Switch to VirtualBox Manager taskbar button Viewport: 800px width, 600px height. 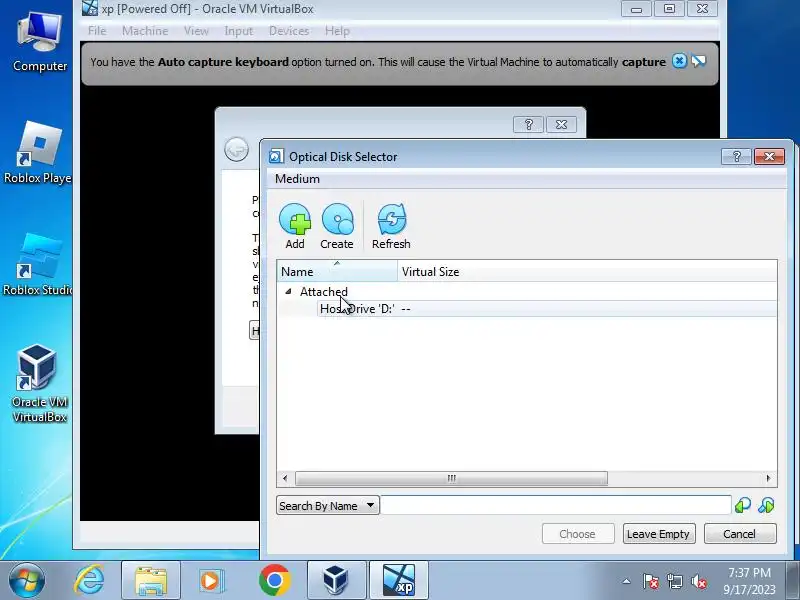click(x=336, y=580)
